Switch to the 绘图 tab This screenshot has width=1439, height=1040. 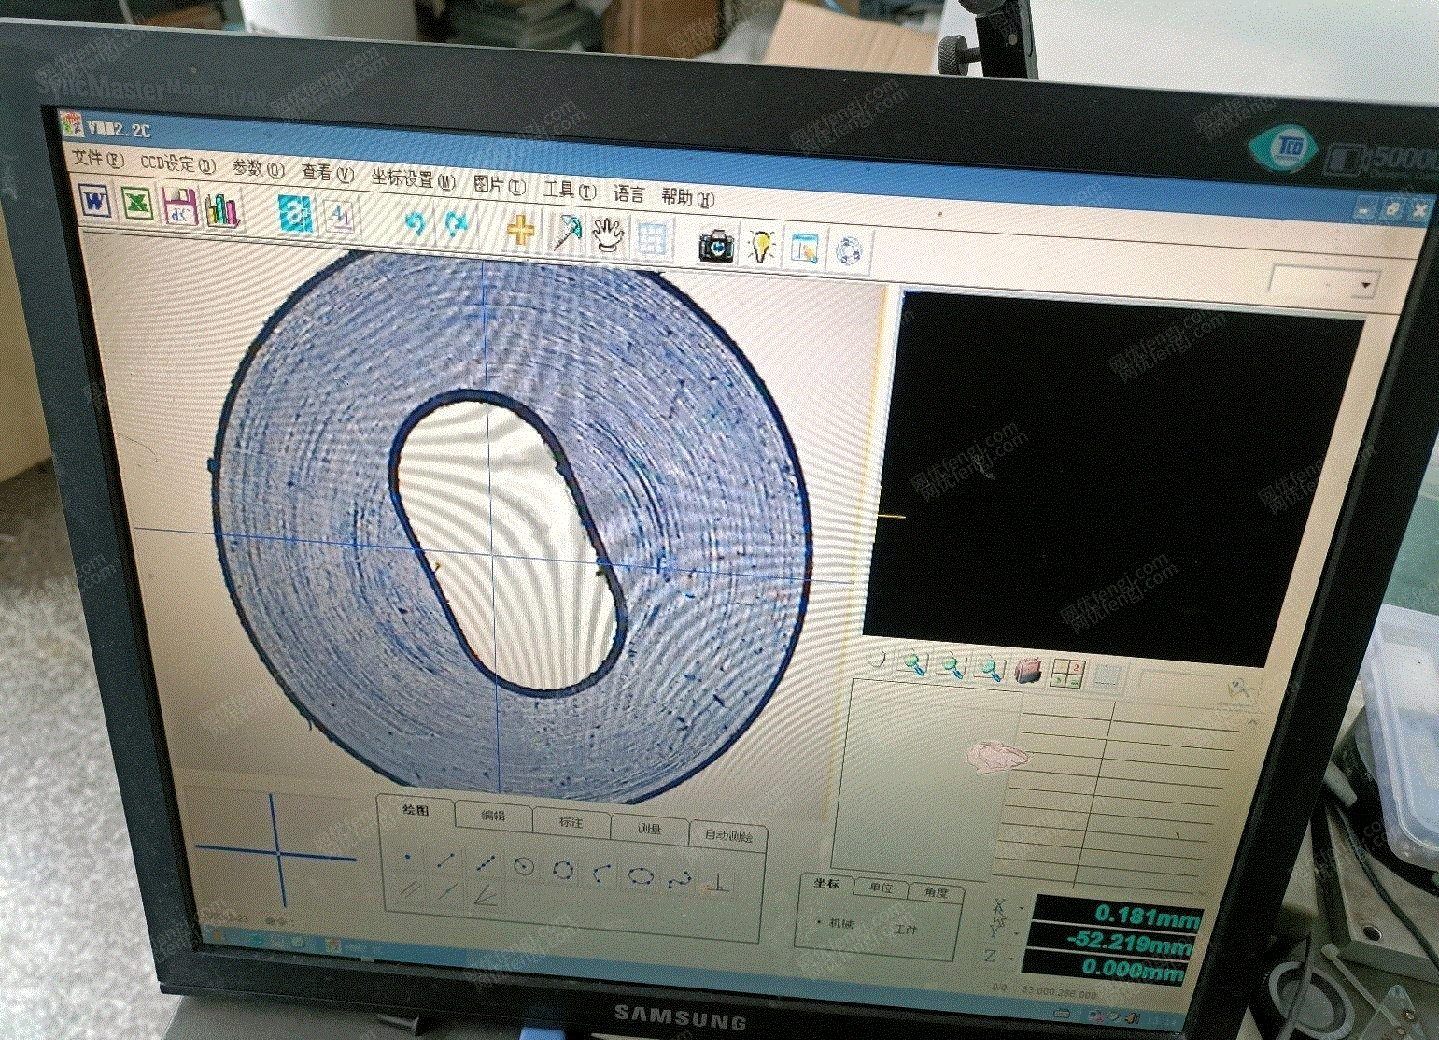click(x=415, y=809)
